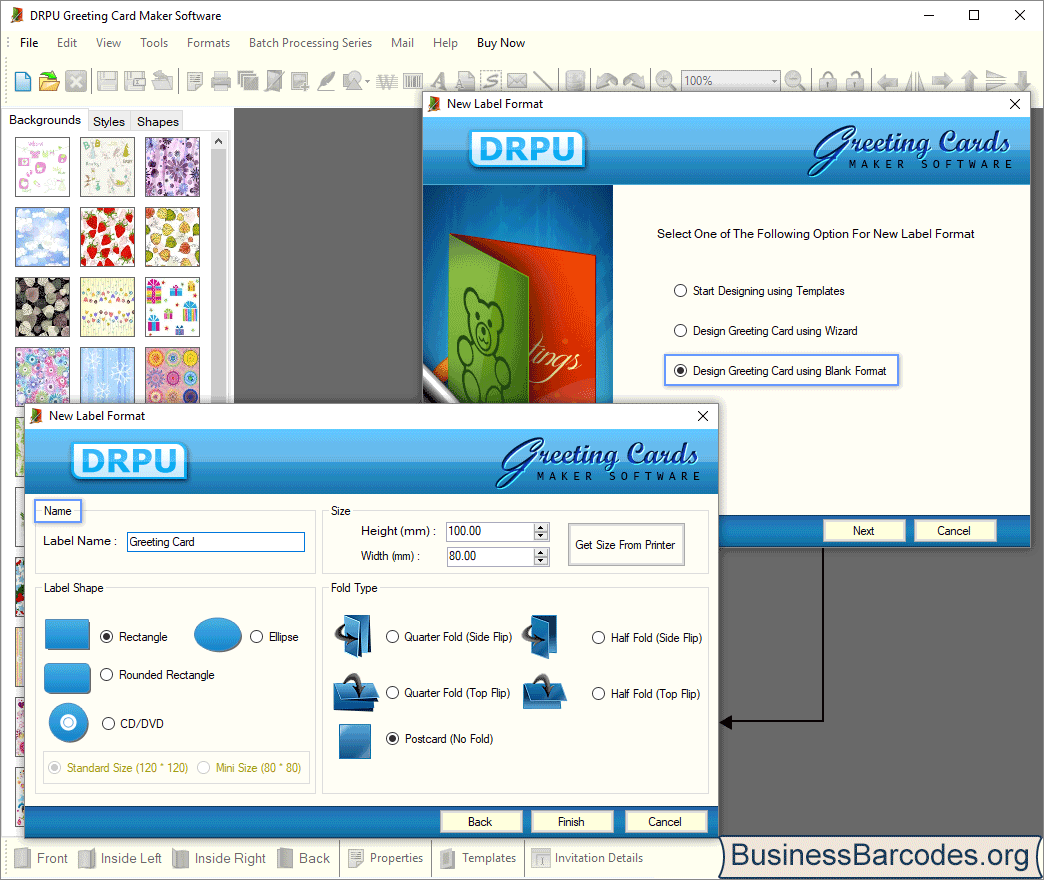Click the Height (mm) input field
The image size is (1044, 880).
point(490,531)
